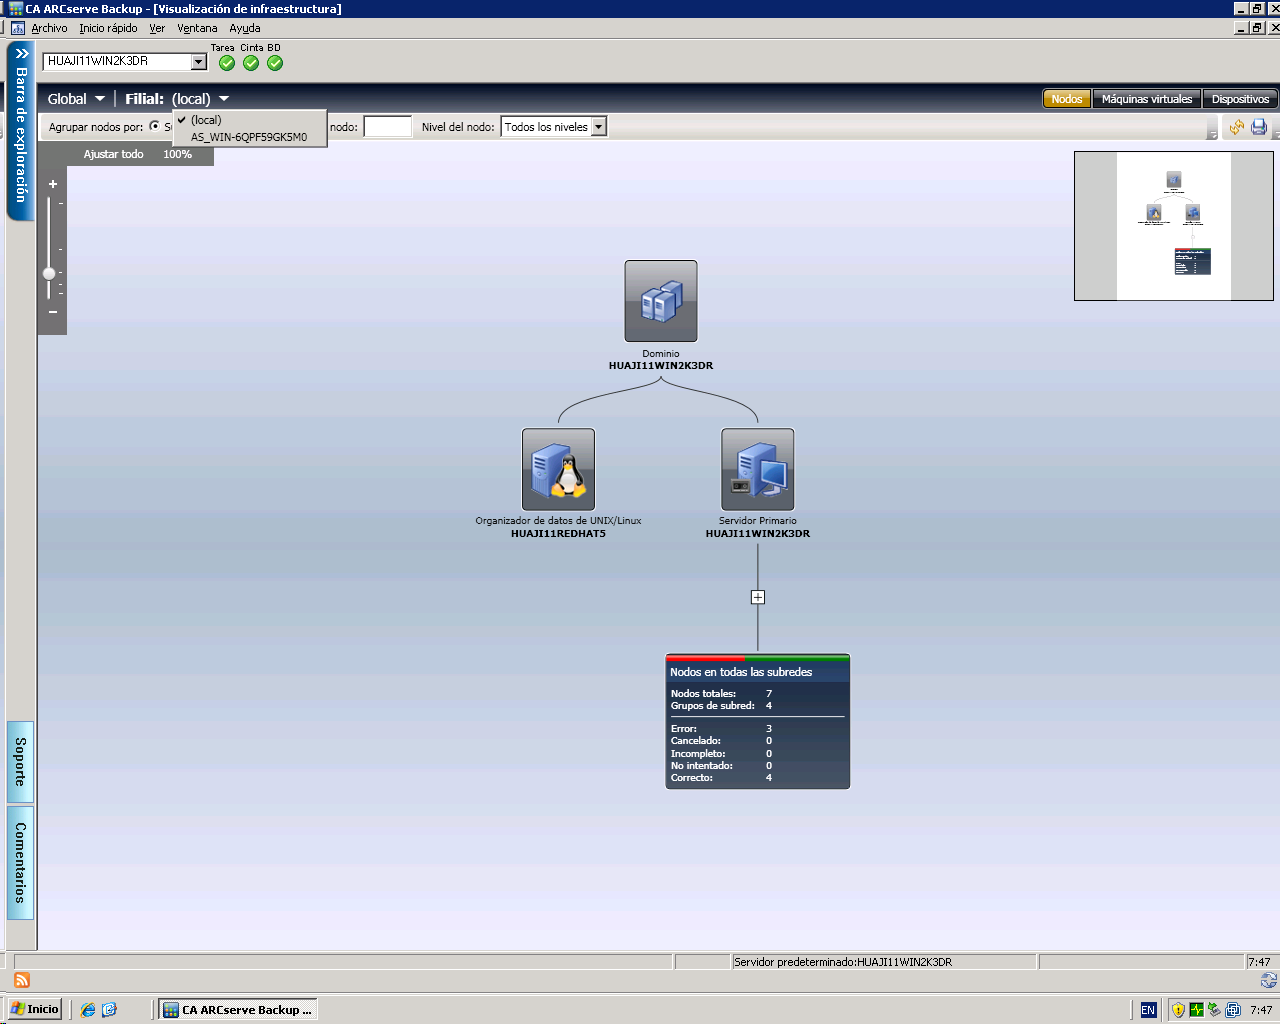The height and width of the screenshot is (1024, 1280).
Task: Click CA ARCserve Backup taskbar button
Action: 238,1010
